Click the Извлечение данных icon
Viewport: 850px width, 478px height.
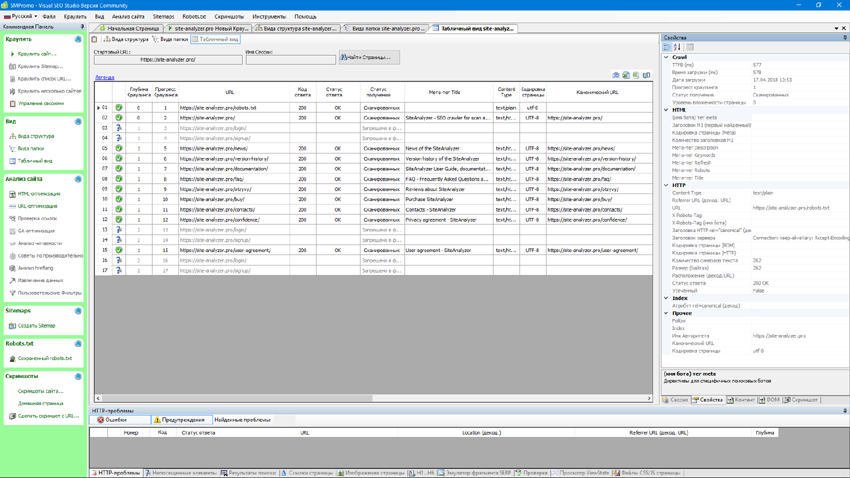12,281
